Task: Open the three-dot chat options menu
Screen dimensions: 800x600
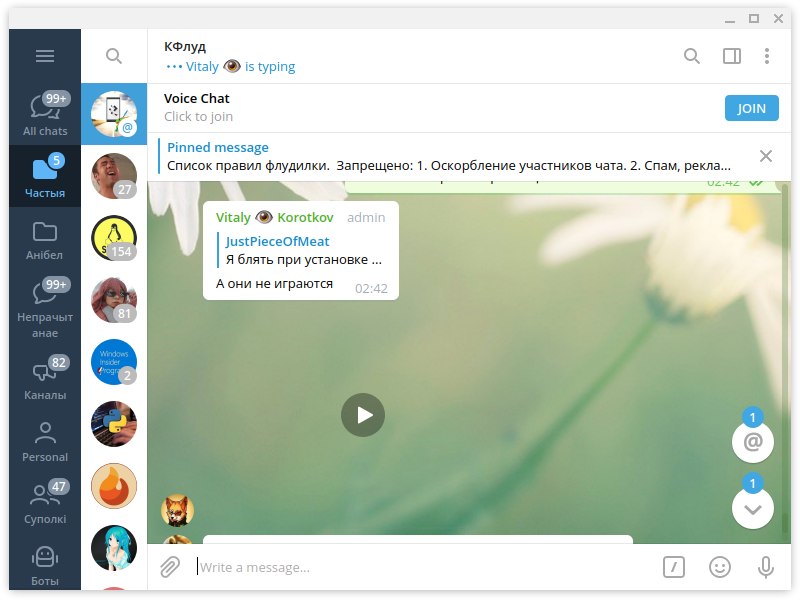Action: point(766,56)
